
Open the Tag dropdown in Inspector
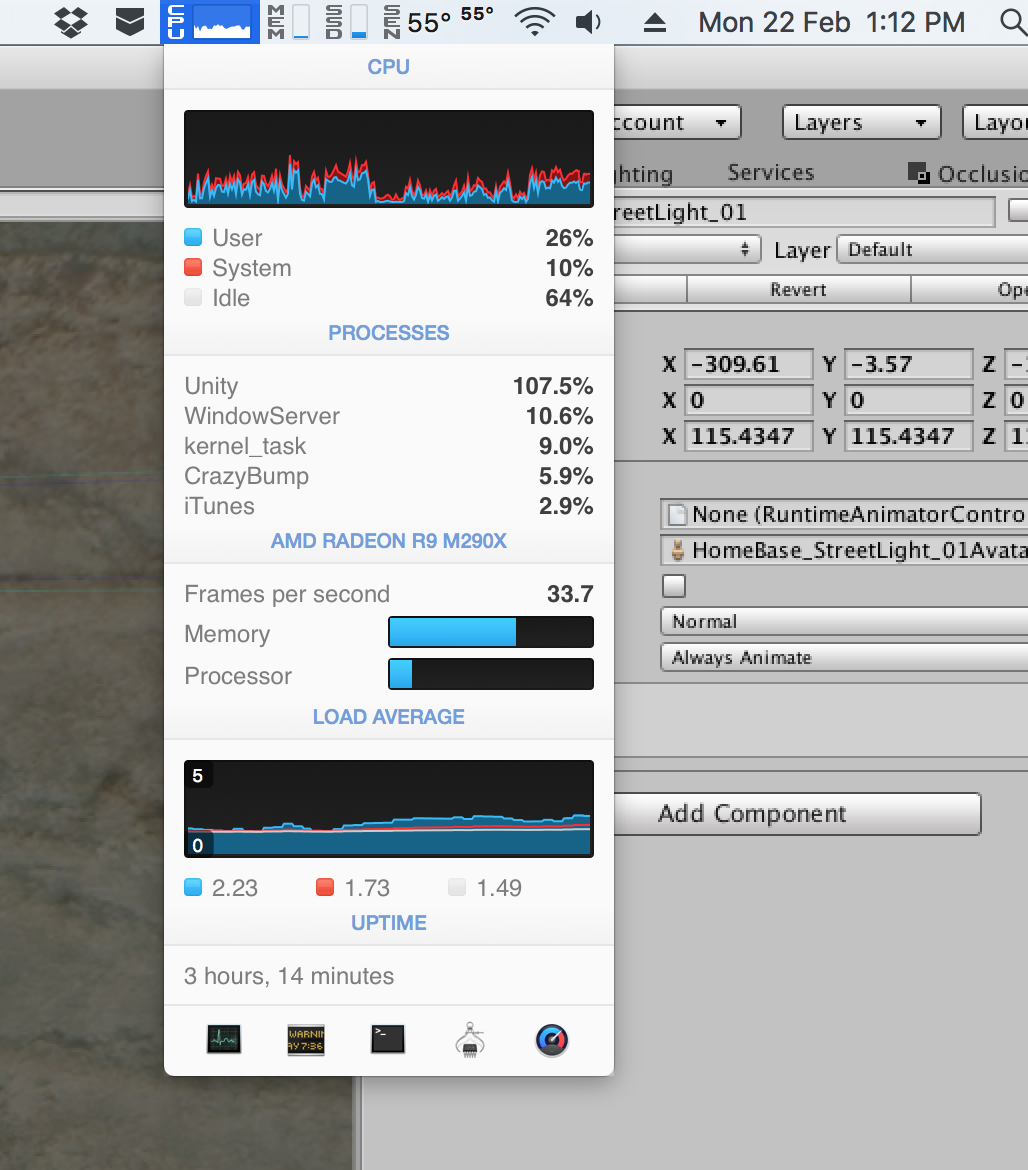pos(687,249)
